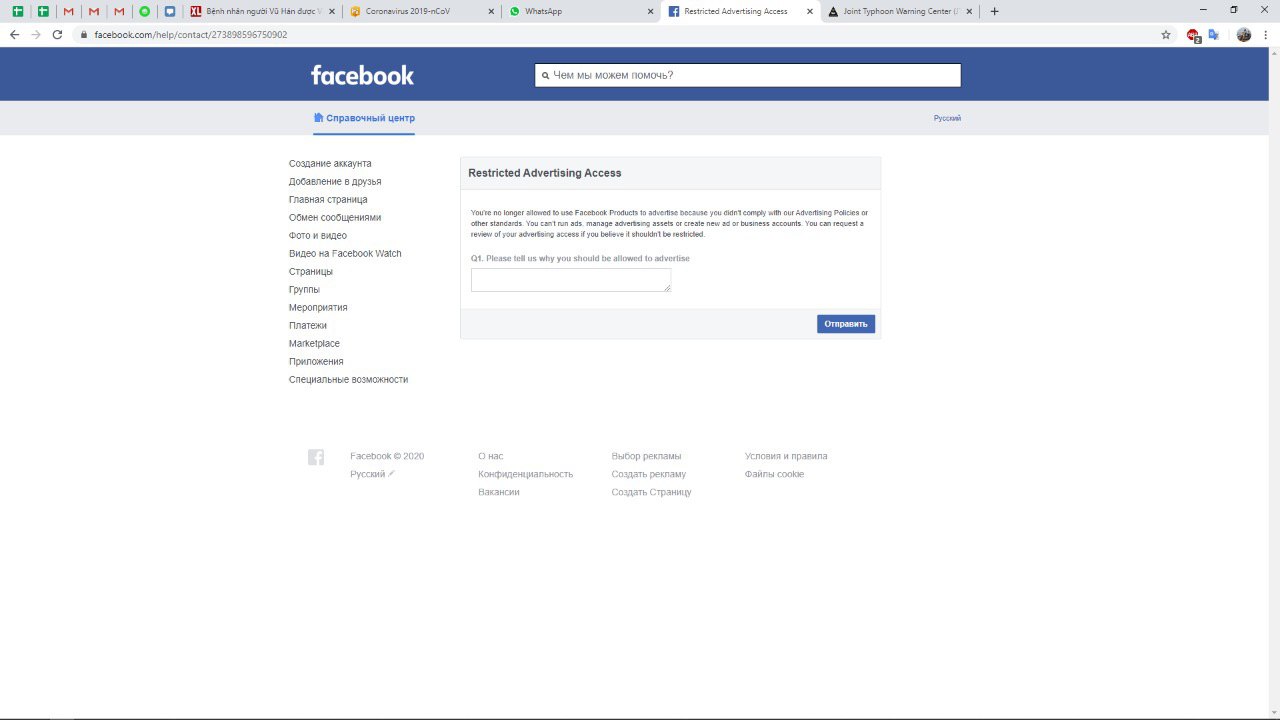1280x720 pixels.
Task: Open the Справочный центр tab
Action: 364,118
